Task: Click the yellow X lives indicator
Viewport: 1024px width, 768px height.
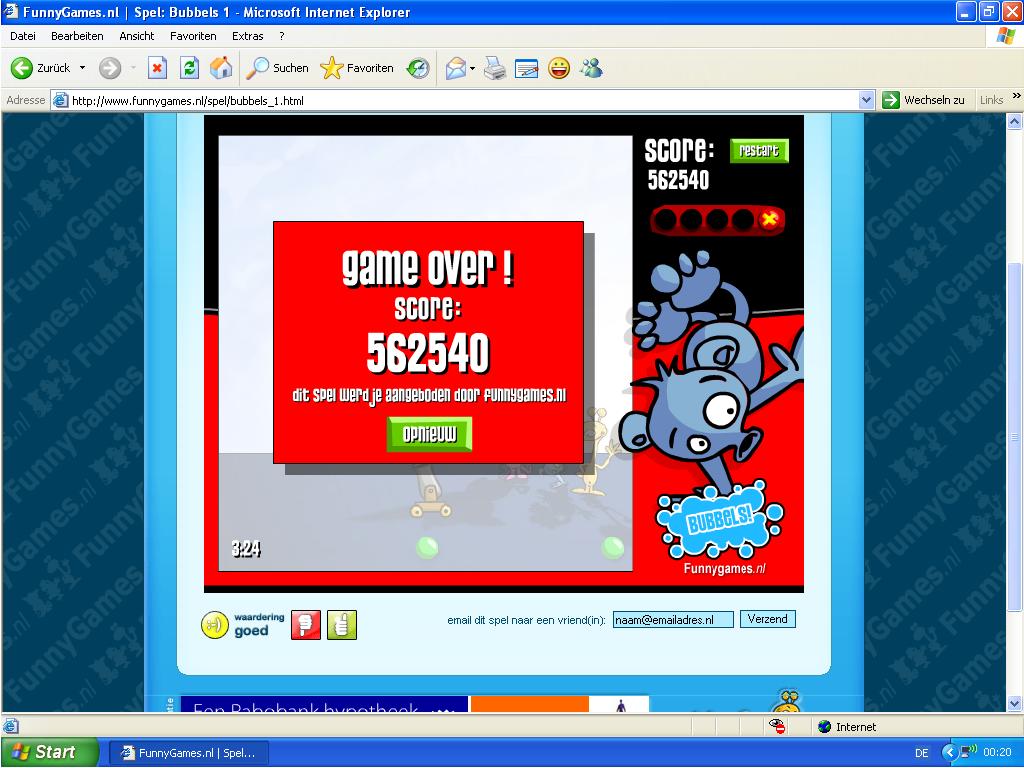Action: click(770, 219)
